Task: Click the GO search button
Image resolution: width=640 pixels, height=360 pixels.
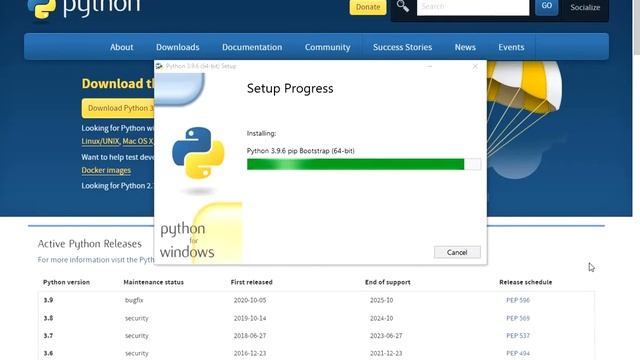Action: coord(547,7)
